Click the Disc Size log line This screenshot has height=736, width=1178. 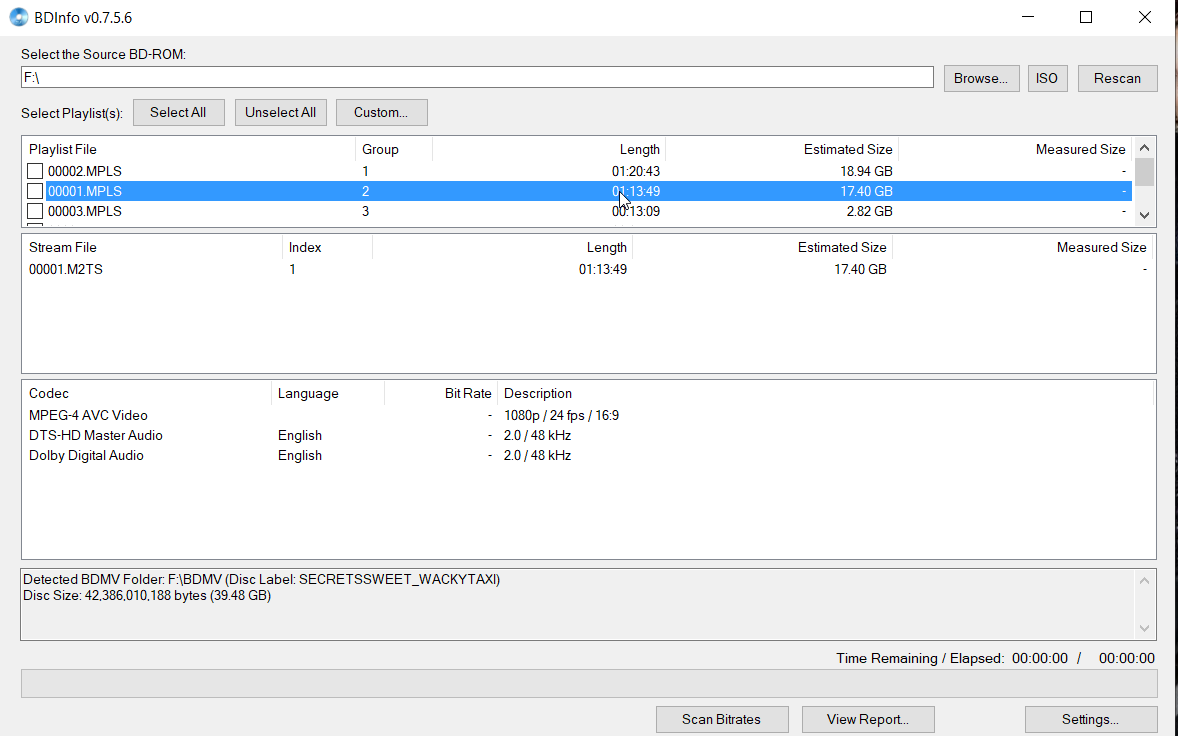[x=147, y=596]
